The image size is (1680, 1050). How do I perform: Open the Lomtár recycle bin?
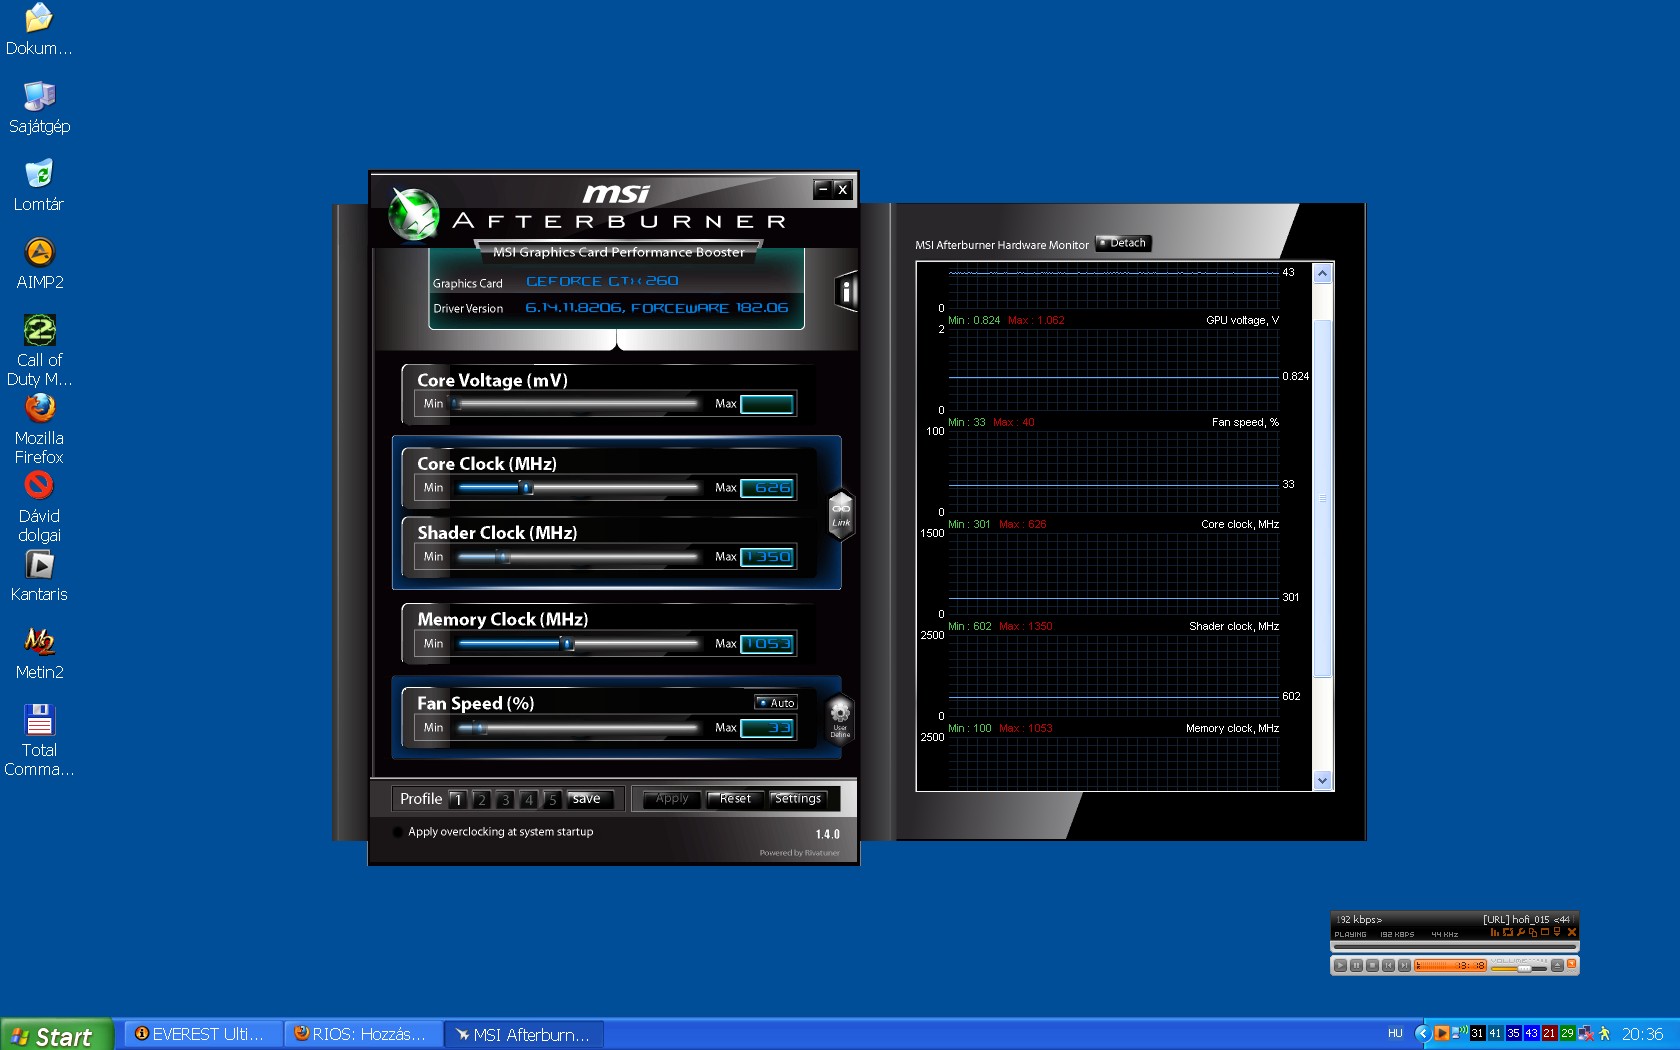coord(39,186)
